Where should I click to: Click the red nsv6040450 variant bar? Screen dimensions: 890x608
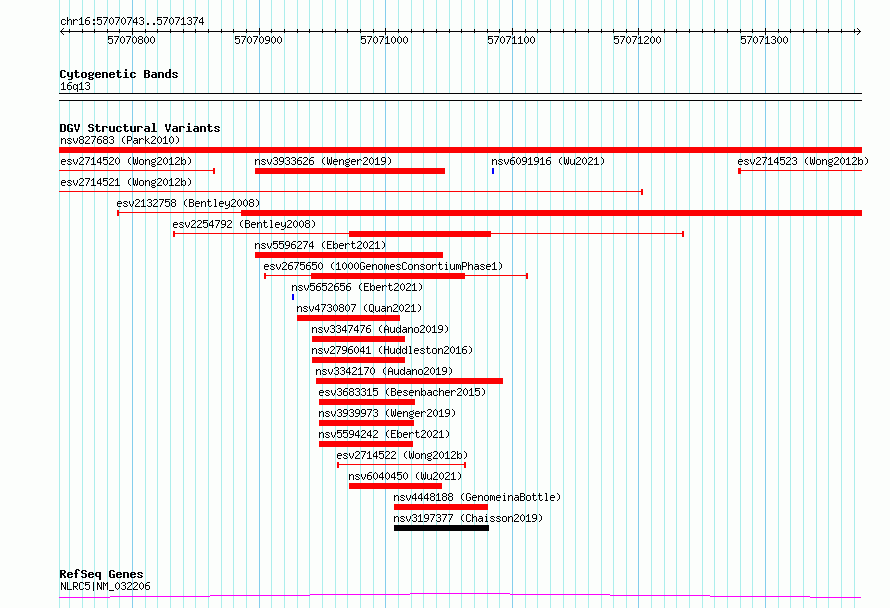pos(395,486)
